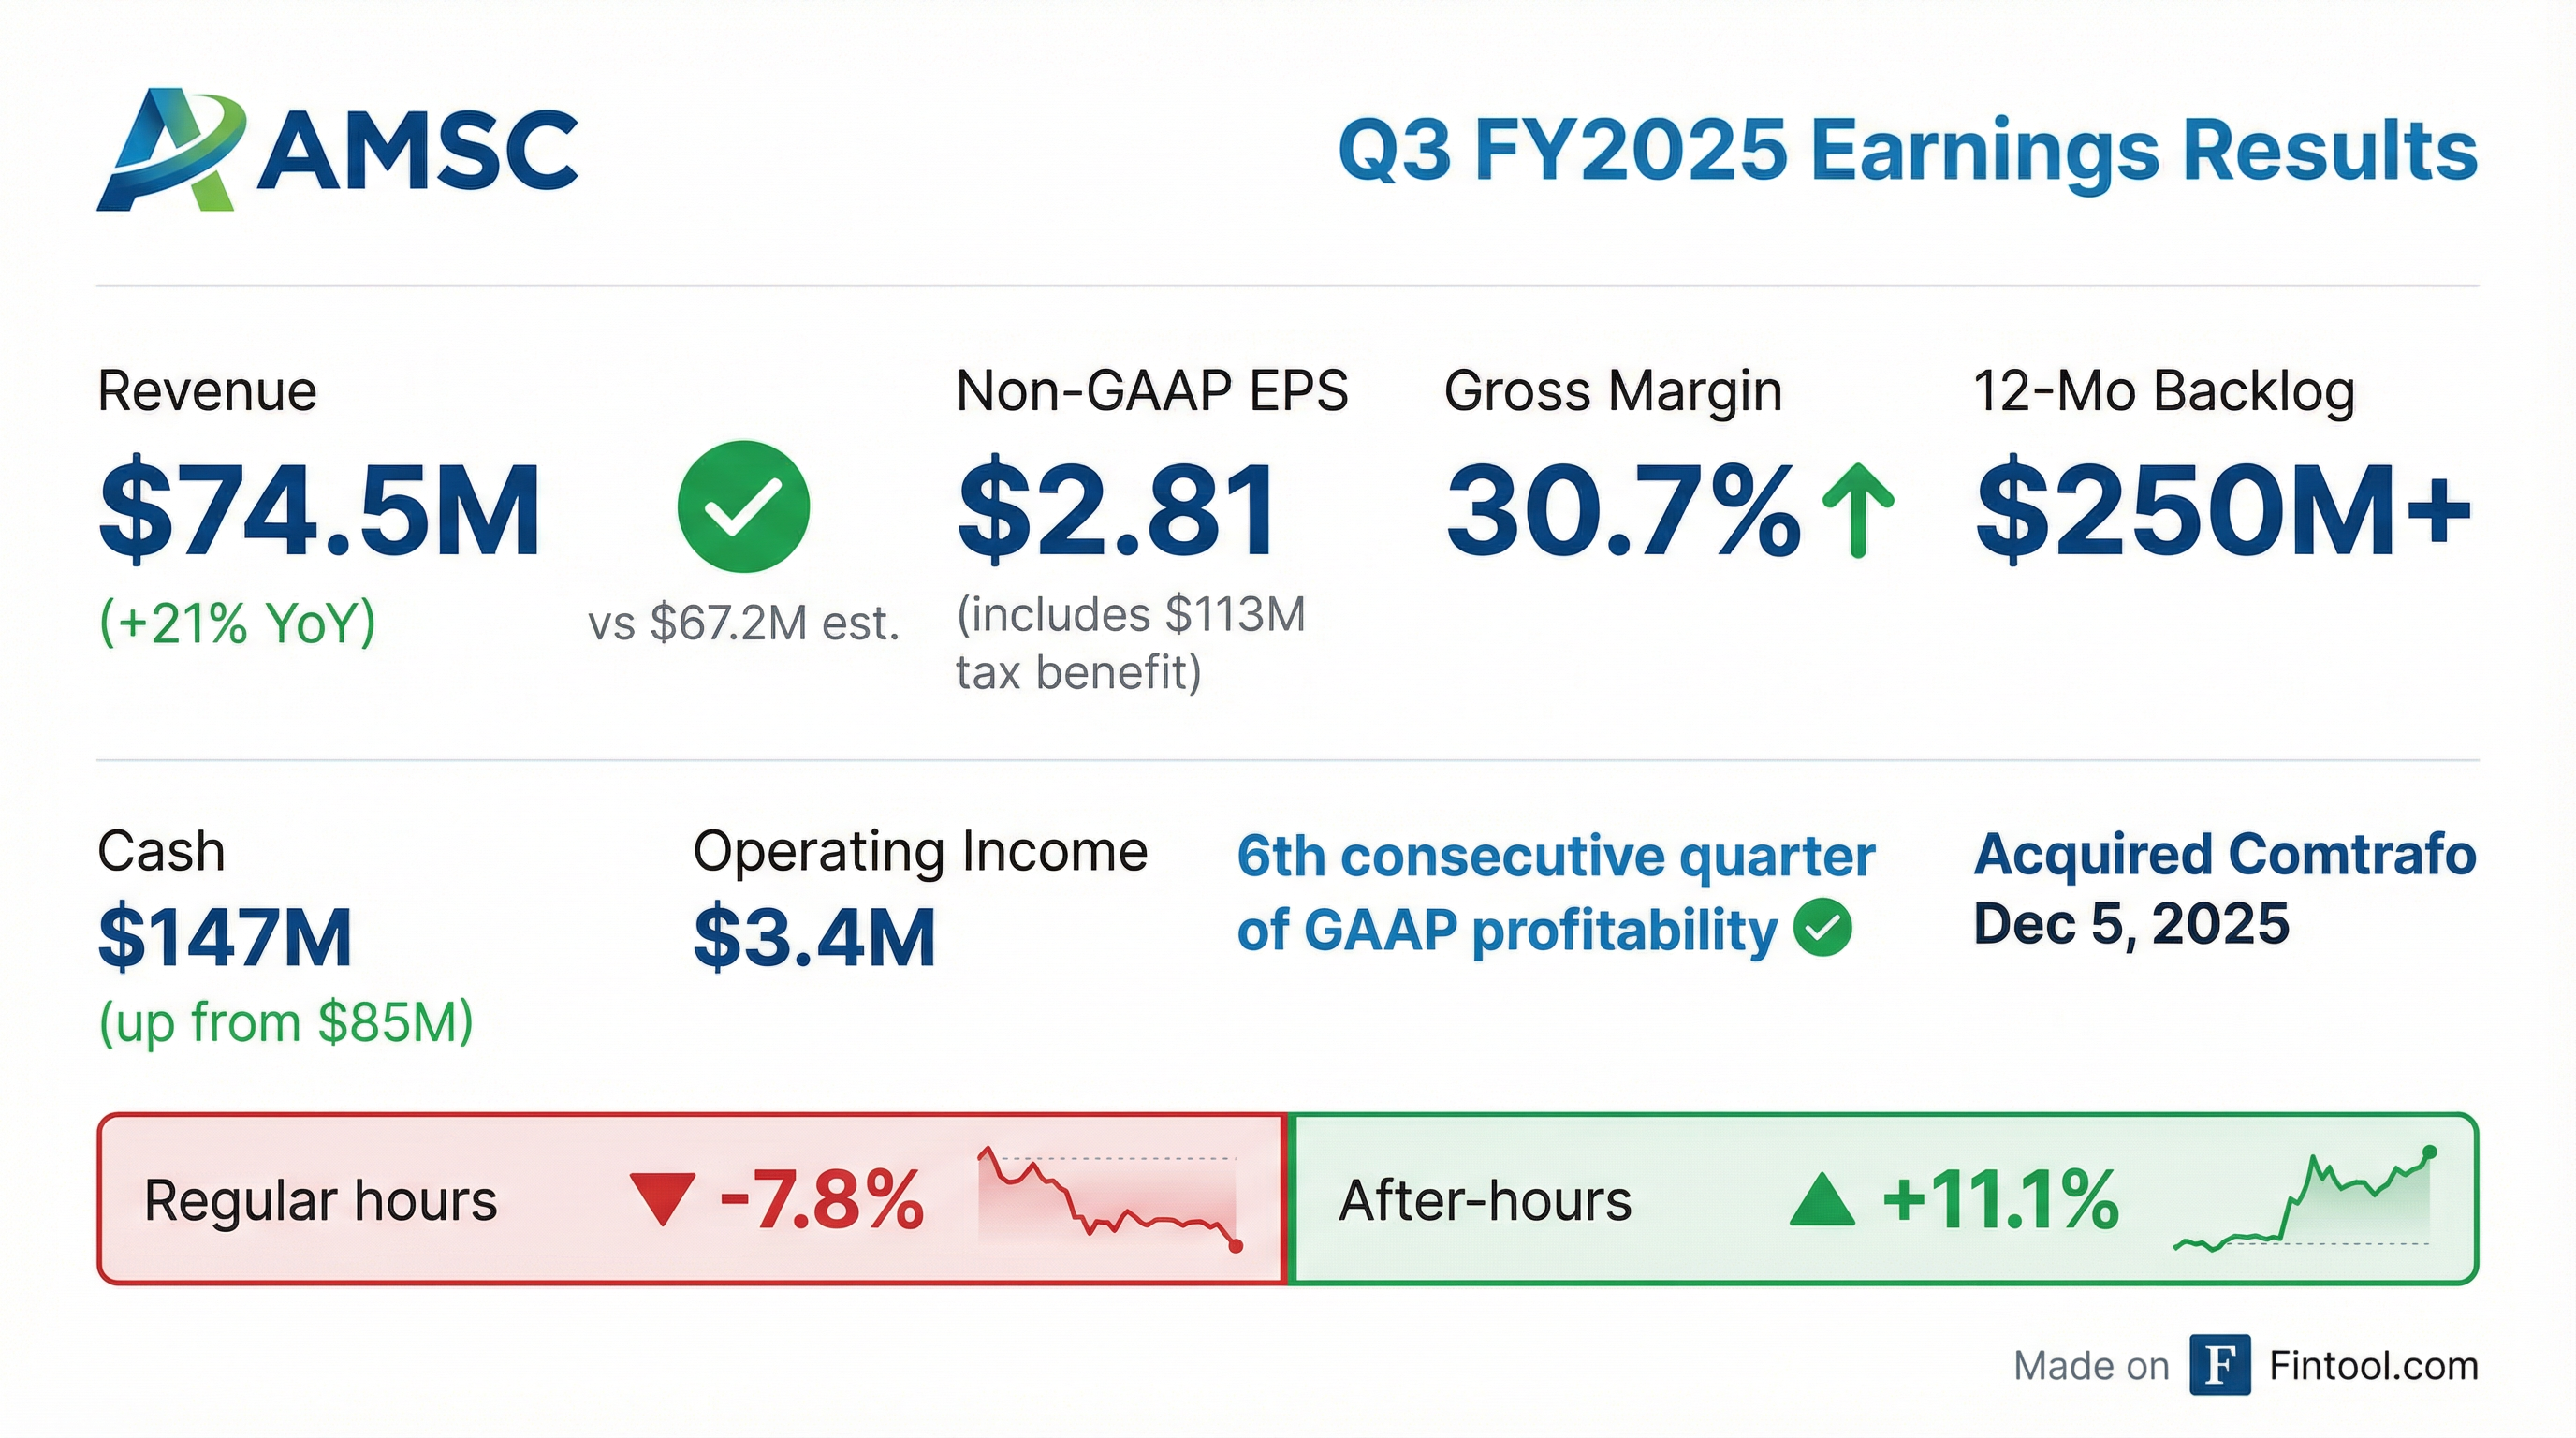Click the $3.4M operating income value
The width and height of the screenshot is (2576, 1438).
coord(814,937)
